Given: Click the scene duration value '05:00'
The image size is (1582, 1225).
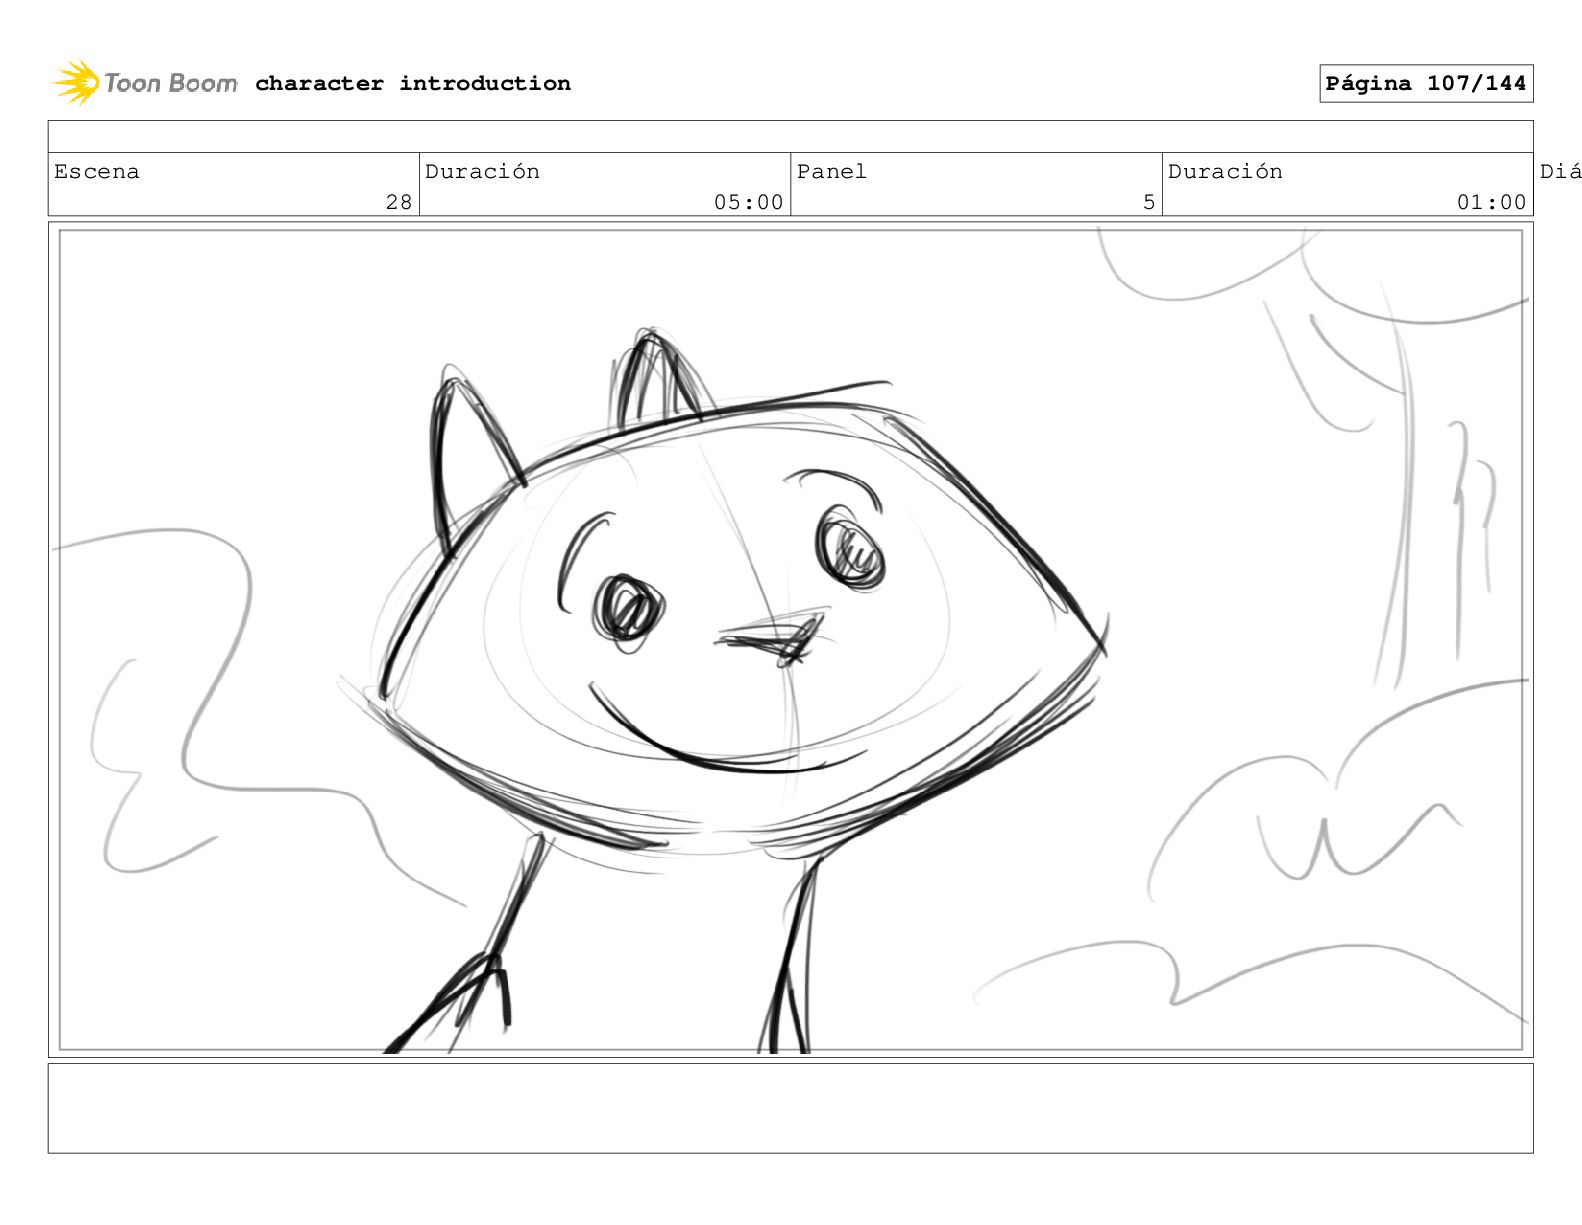Looking at the screenshot, I should 748,202.
